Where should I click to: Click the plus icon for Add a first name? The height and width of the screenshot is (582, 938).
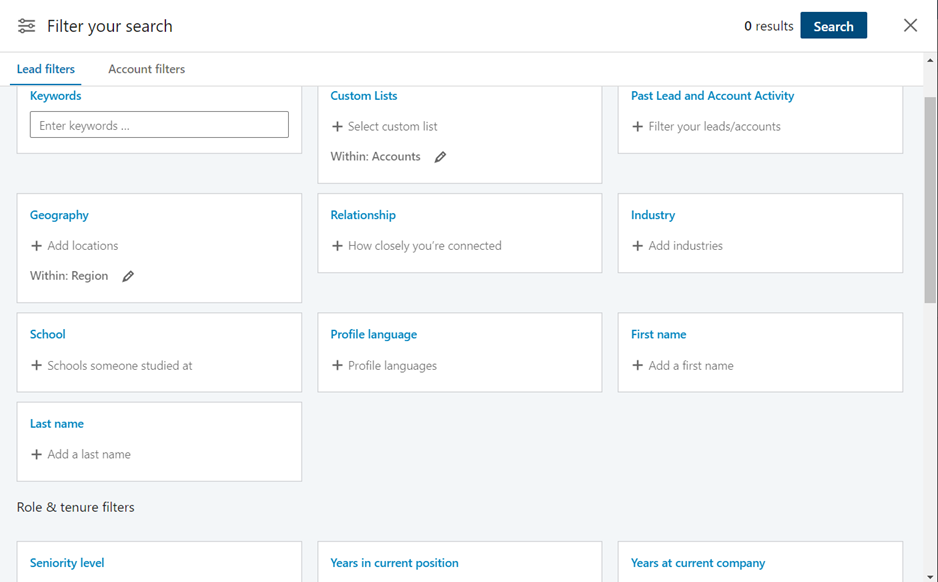[x=638, y=365]
